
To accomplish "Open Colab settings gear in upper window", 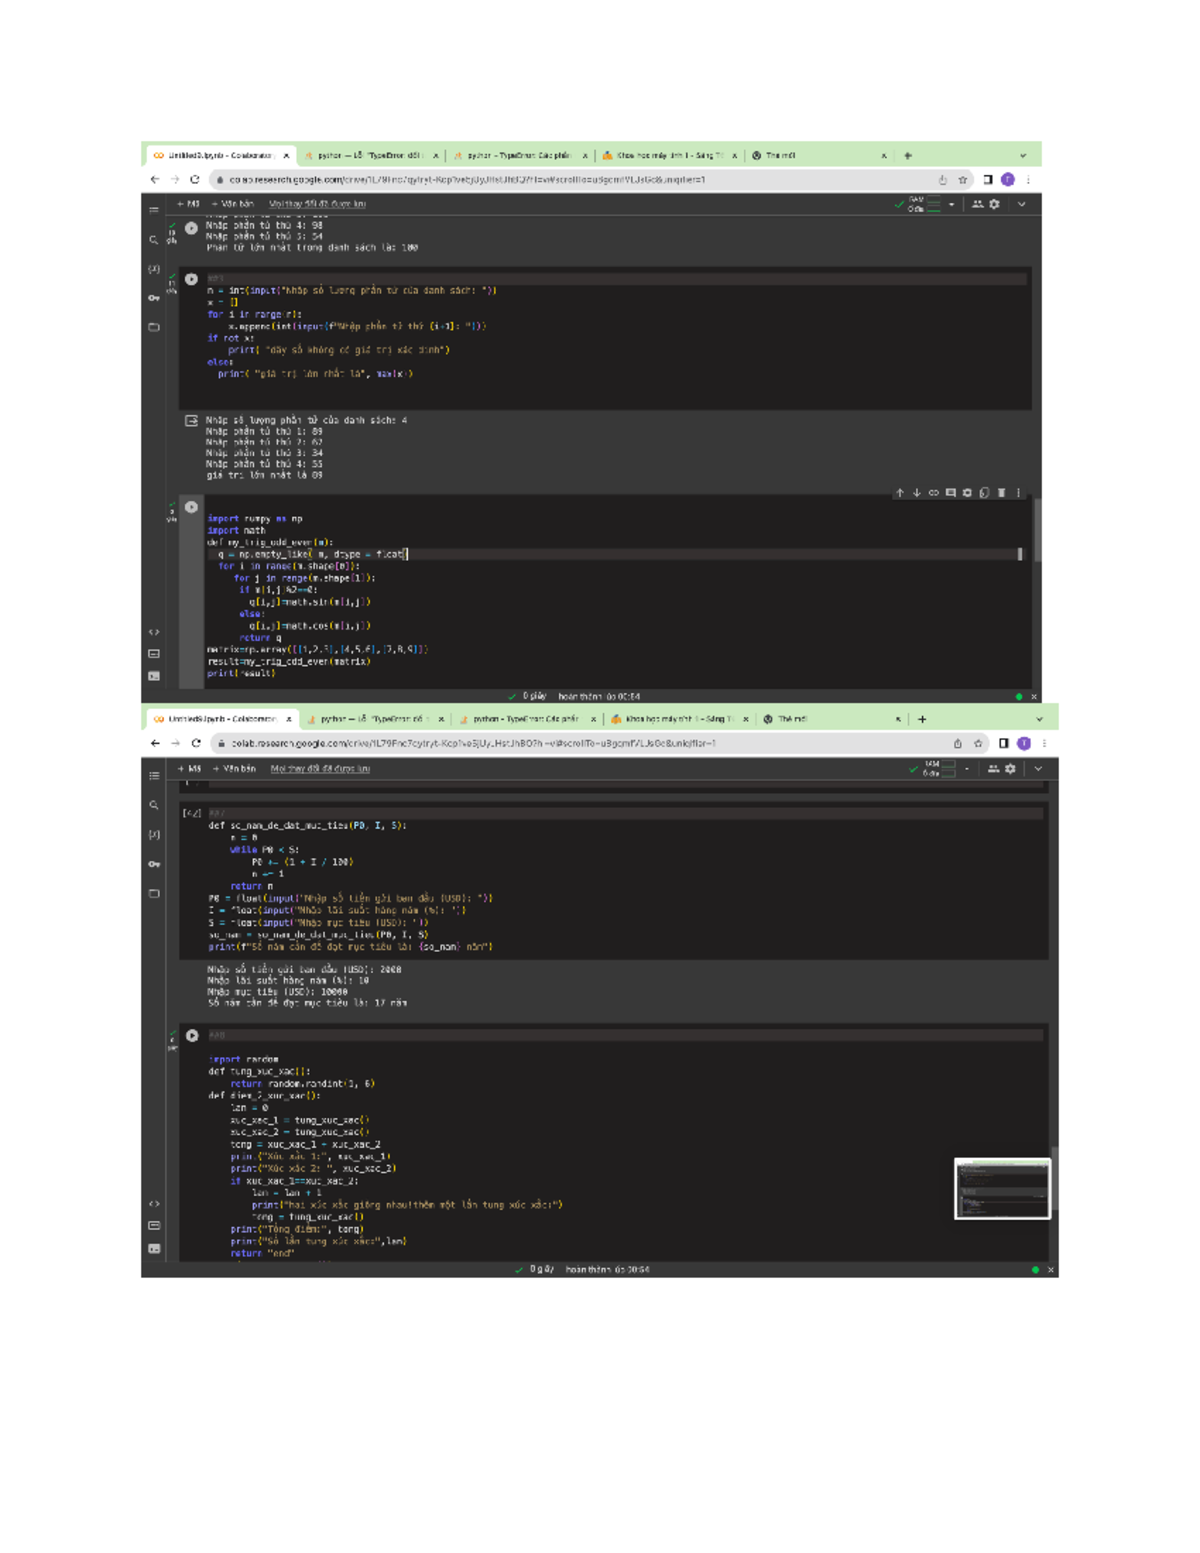I will point(994,204).
